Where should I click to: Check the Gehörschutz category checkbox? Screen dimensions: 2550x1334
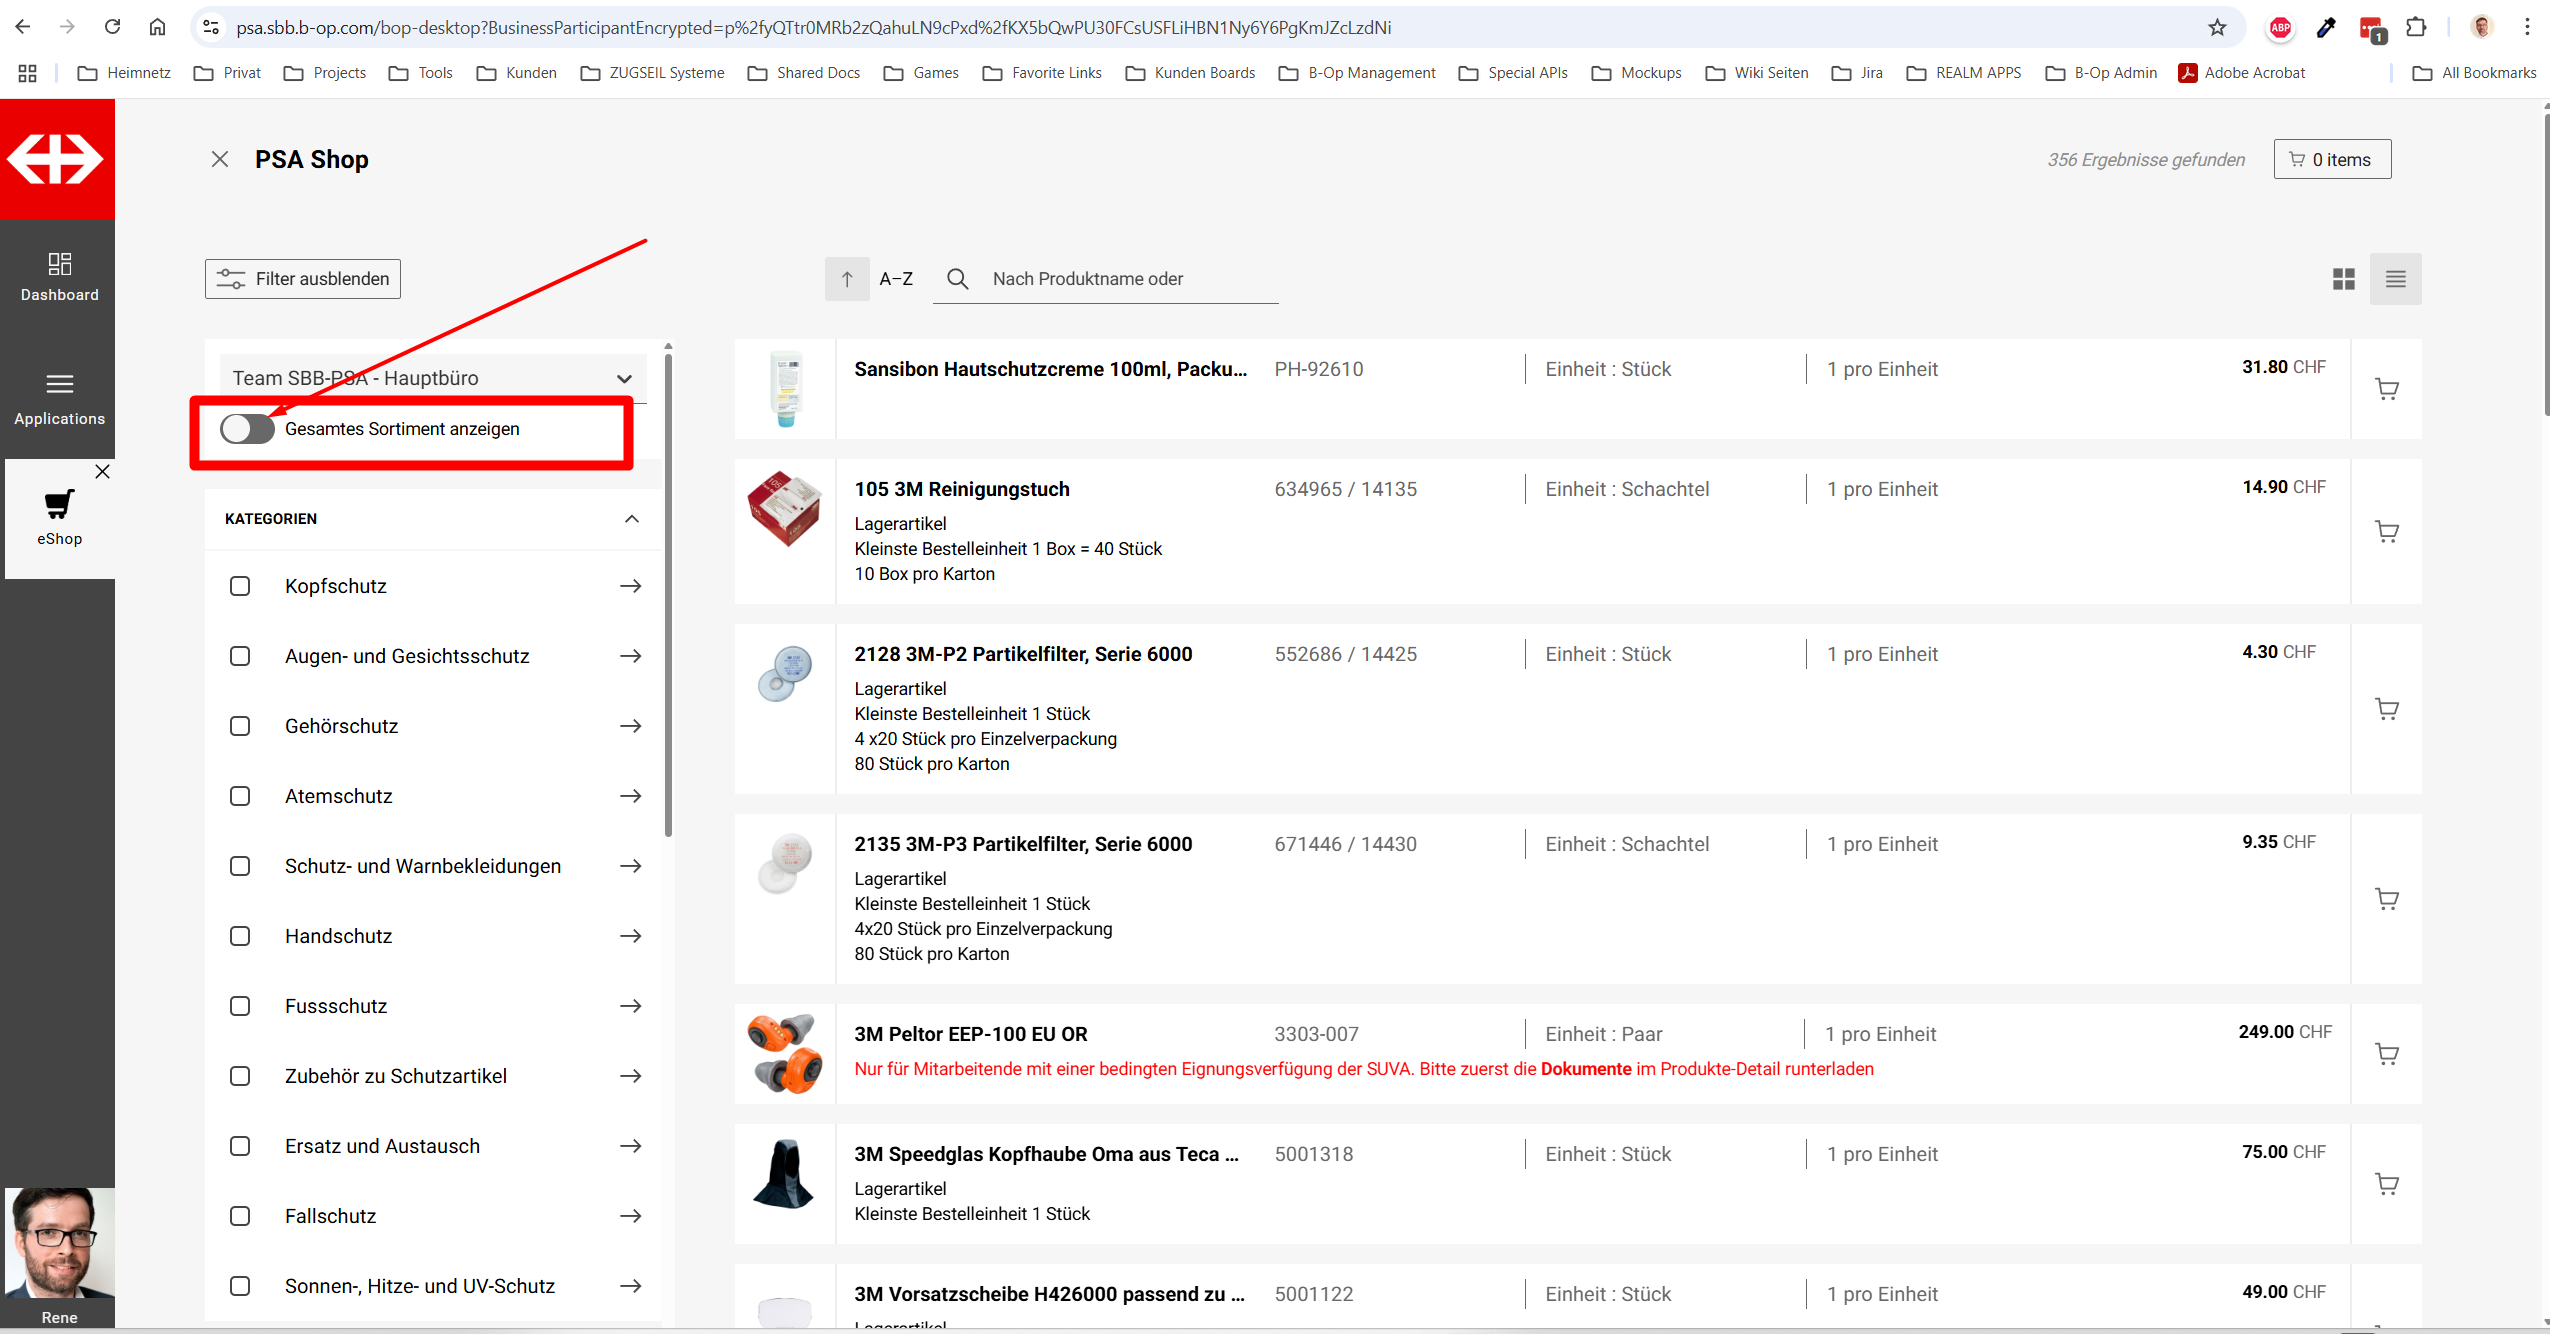[x=240, y=726]
